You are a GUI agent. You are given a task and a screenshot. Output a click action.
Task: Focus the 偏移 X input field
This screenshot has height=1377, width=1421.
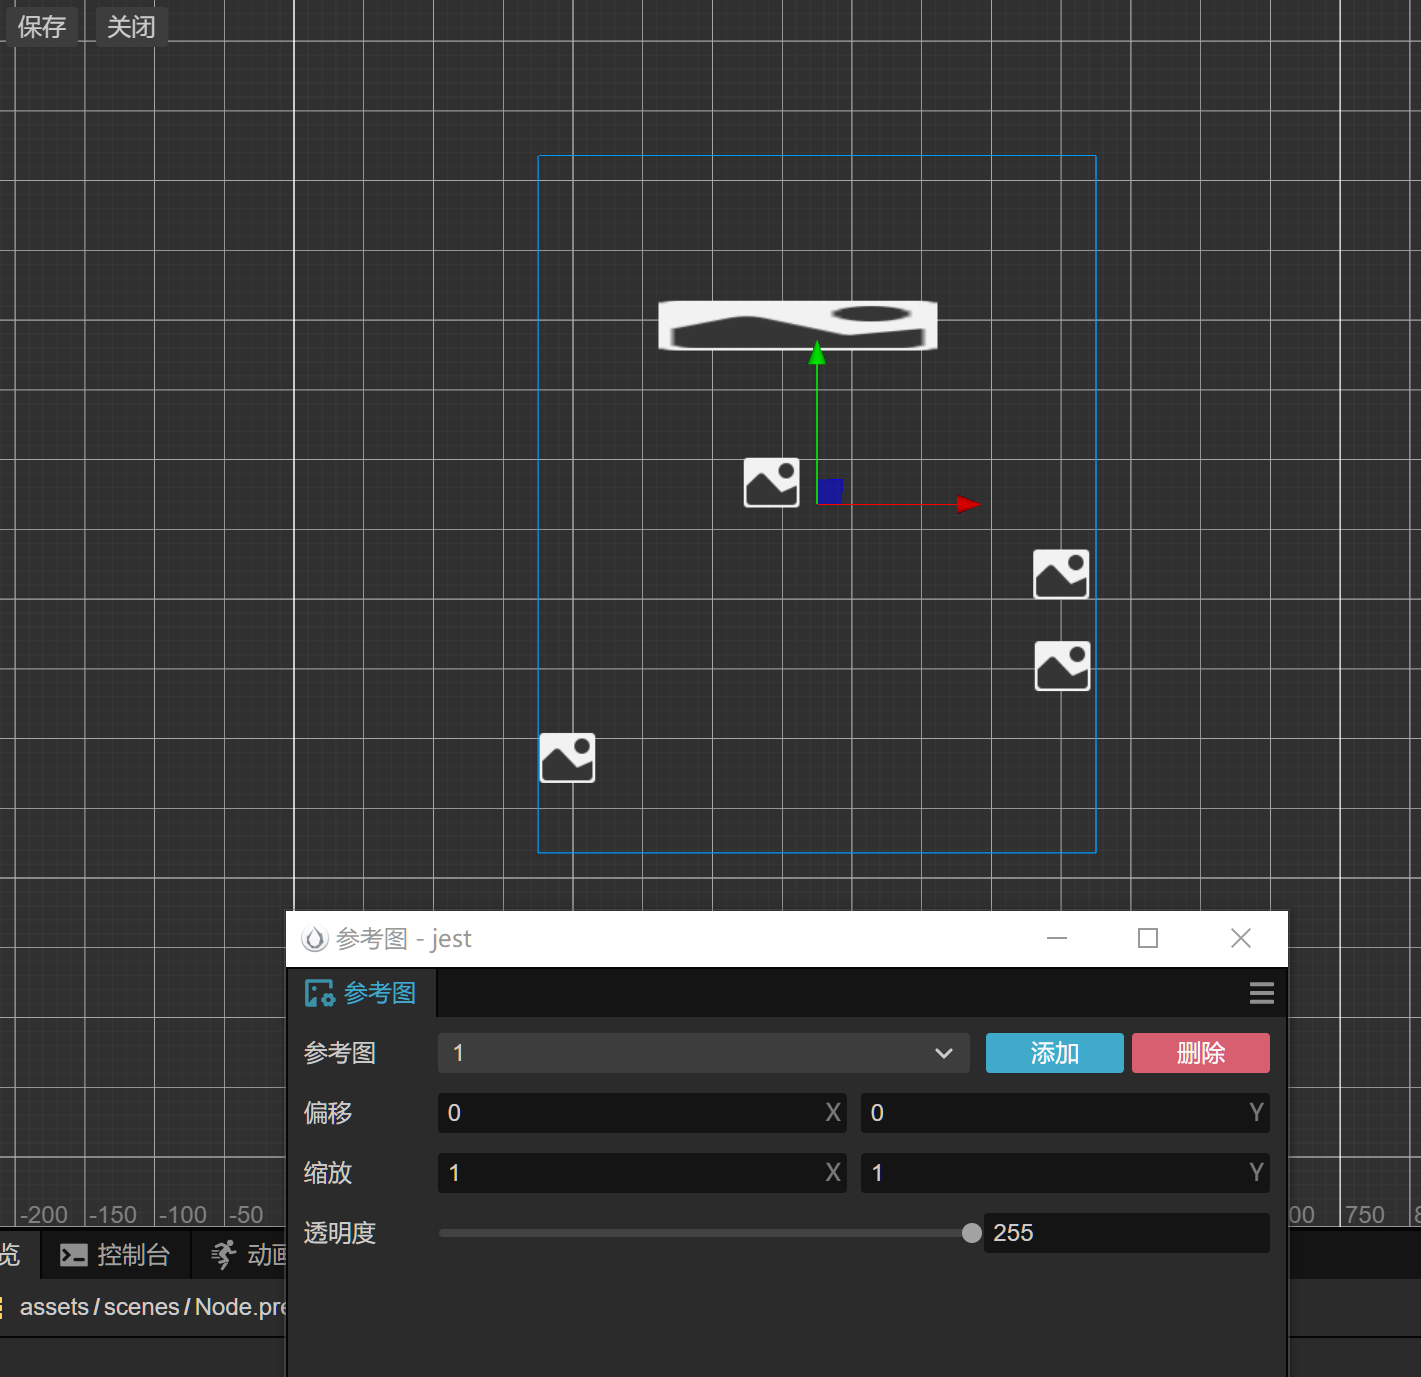coord(642,1113)
